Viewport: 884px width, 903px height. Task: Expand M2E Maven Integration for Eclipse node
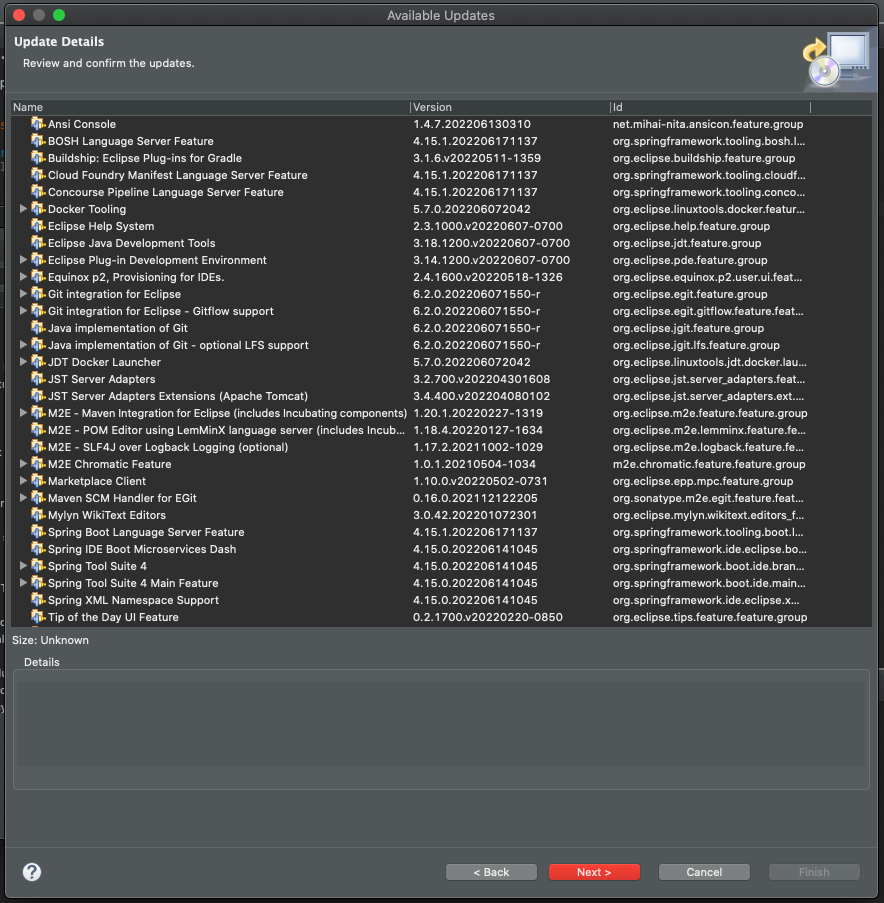[x=23, y=413]
